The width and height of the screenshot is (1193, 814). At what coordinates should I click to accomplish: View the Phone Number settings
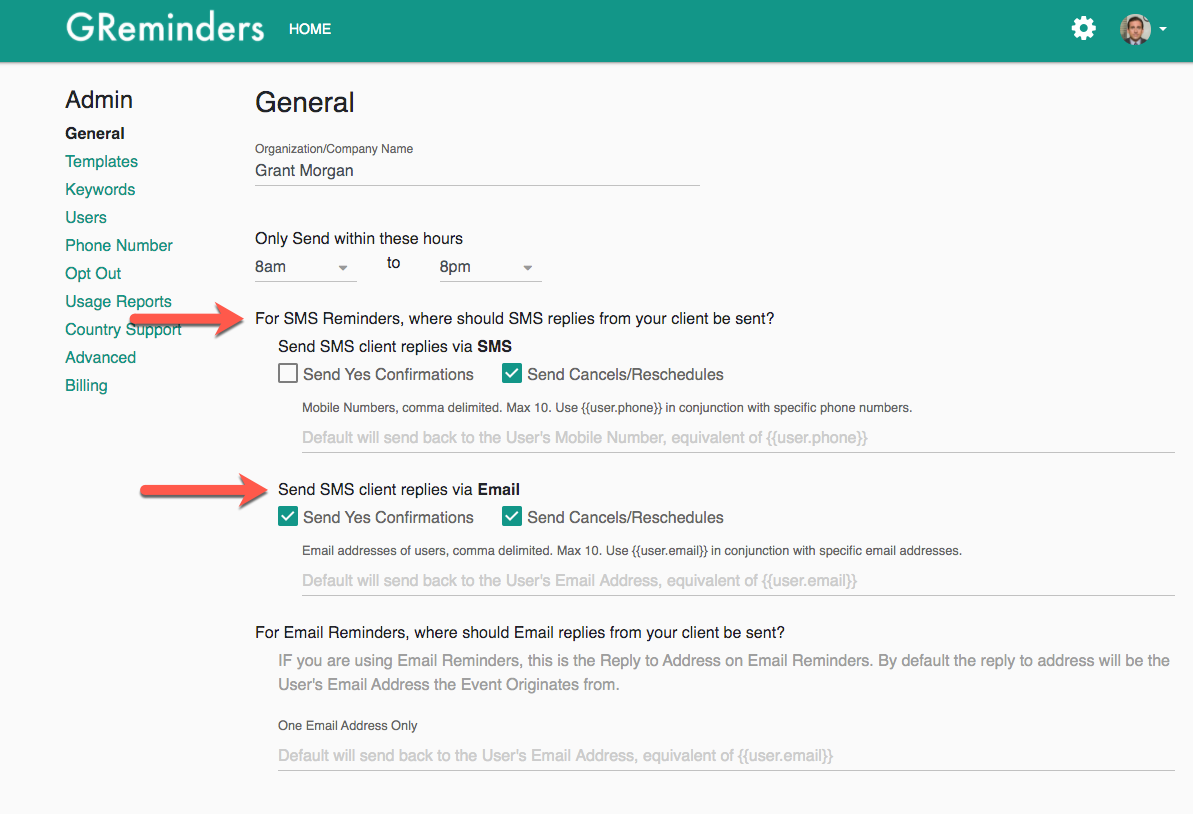coord(118,245)
